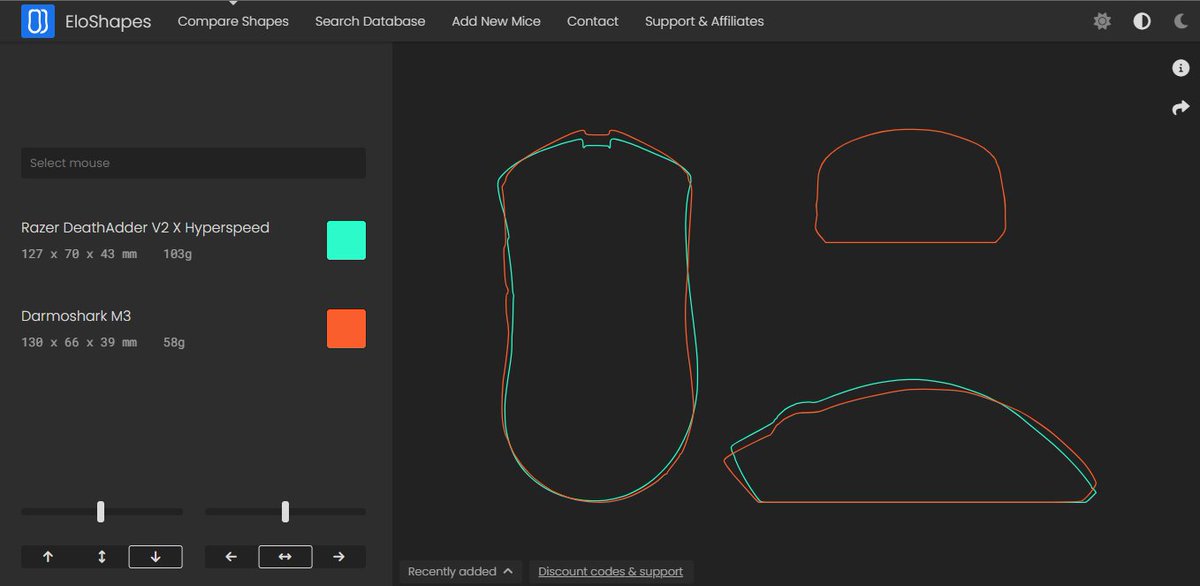The image size is (1200, 586).
Task: Toggle vertical center alignment
Action: click(101, 556)
